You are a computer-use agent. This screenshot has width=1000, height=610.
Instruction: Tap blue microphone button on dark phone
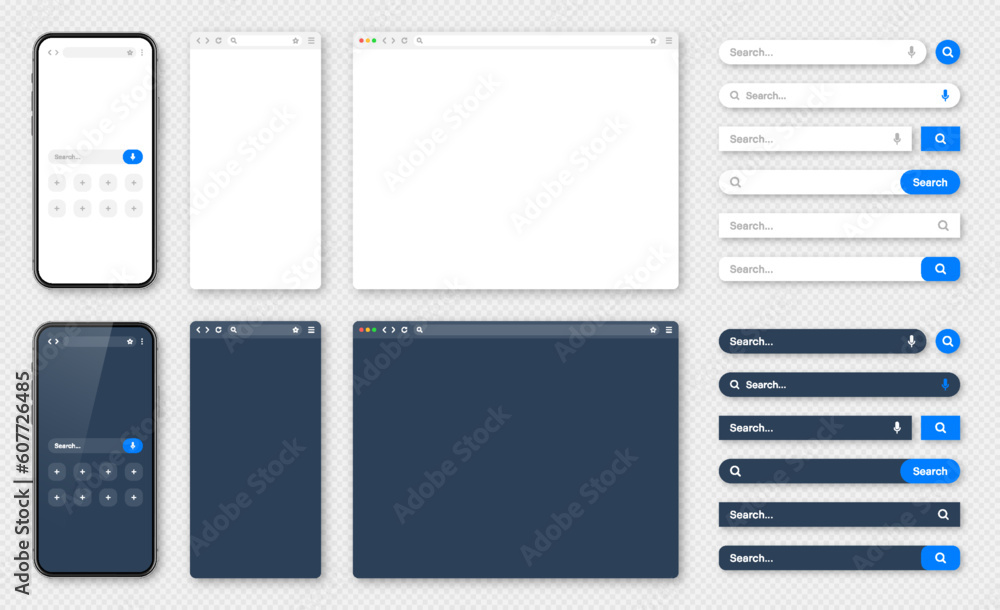[x=133, y=445]
